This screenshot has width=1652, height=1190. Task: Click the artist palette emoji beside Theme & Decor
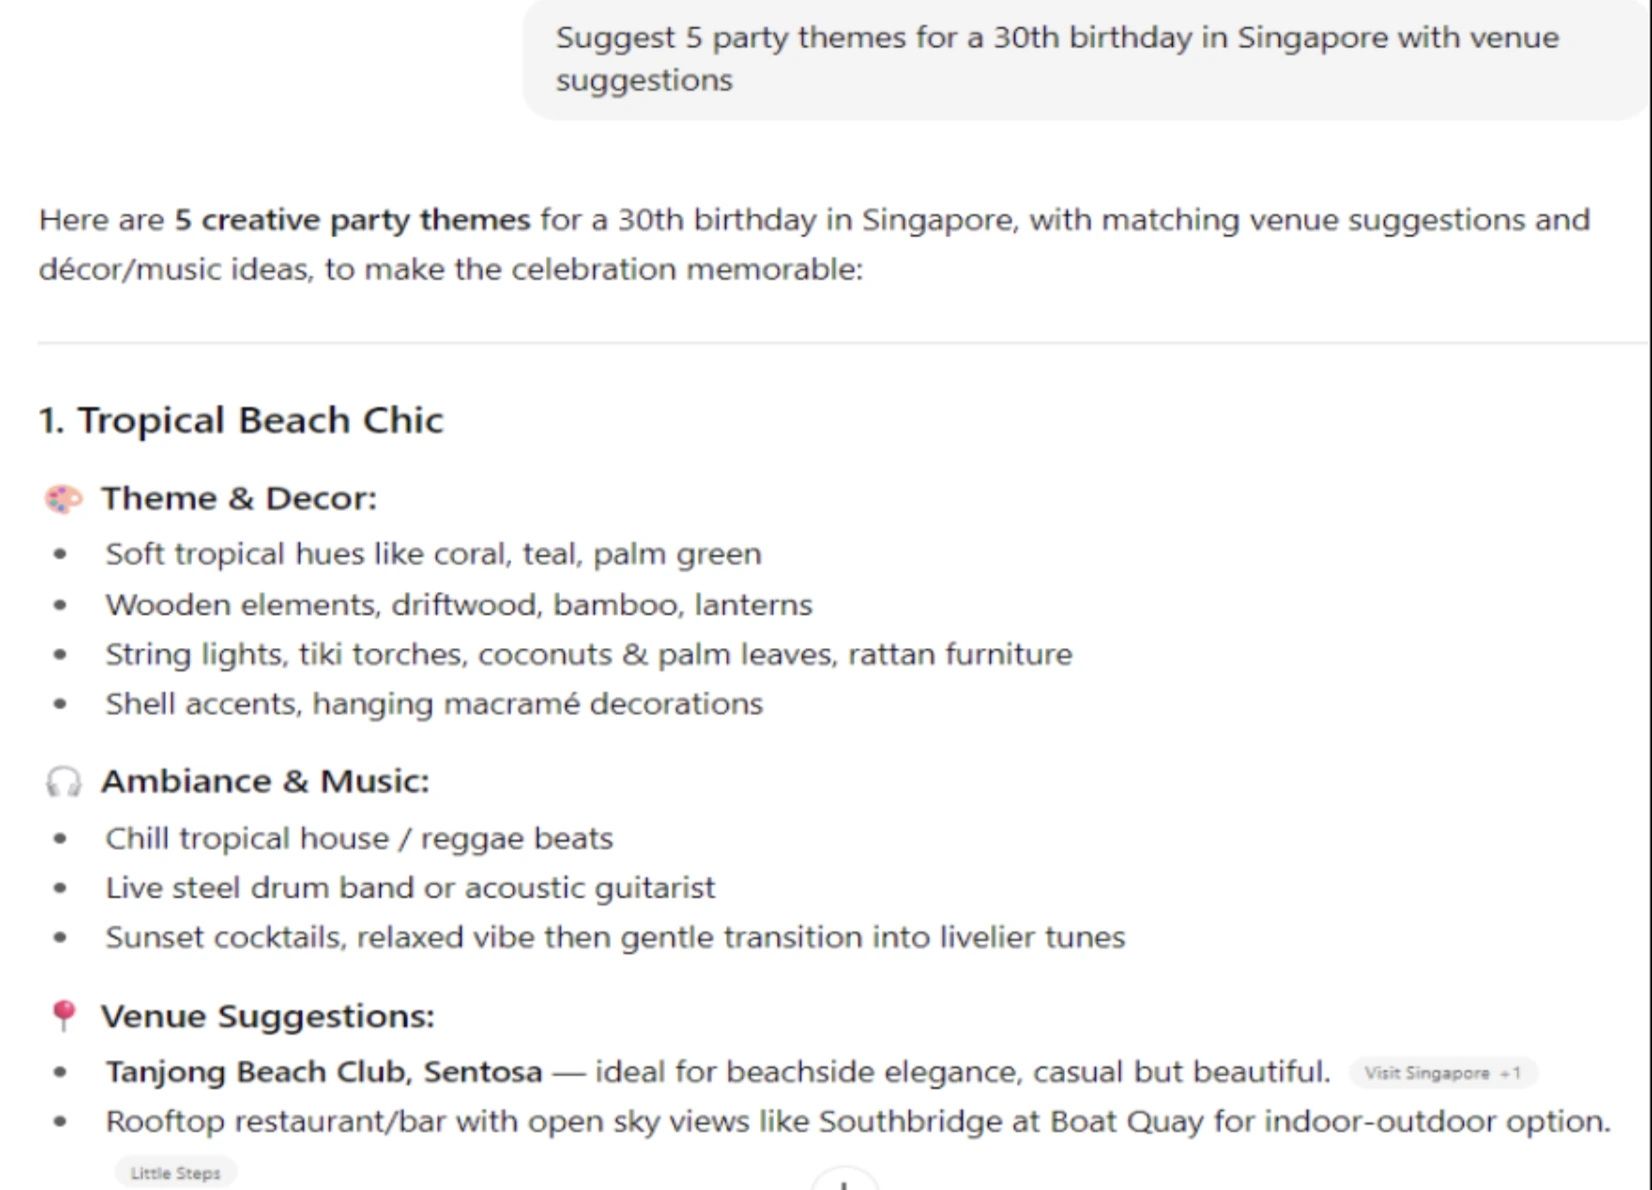pyautogui.click(x=63, y=498)
